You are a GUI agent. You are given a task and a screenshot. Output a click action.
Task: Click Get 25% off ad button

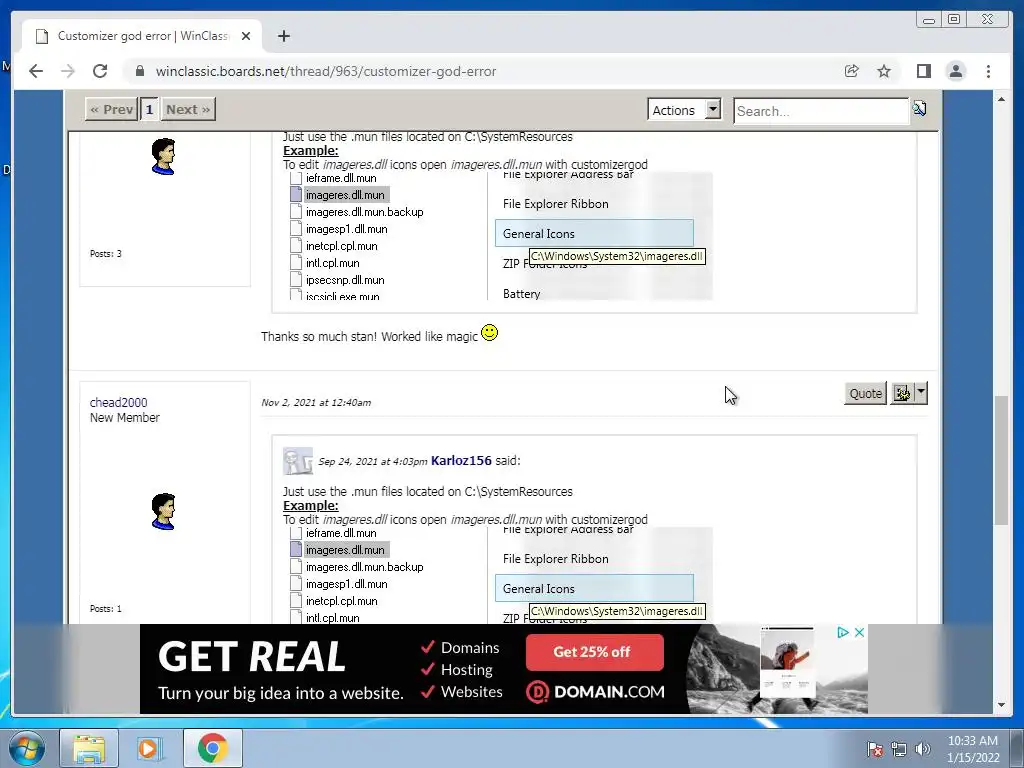(594, 652)
